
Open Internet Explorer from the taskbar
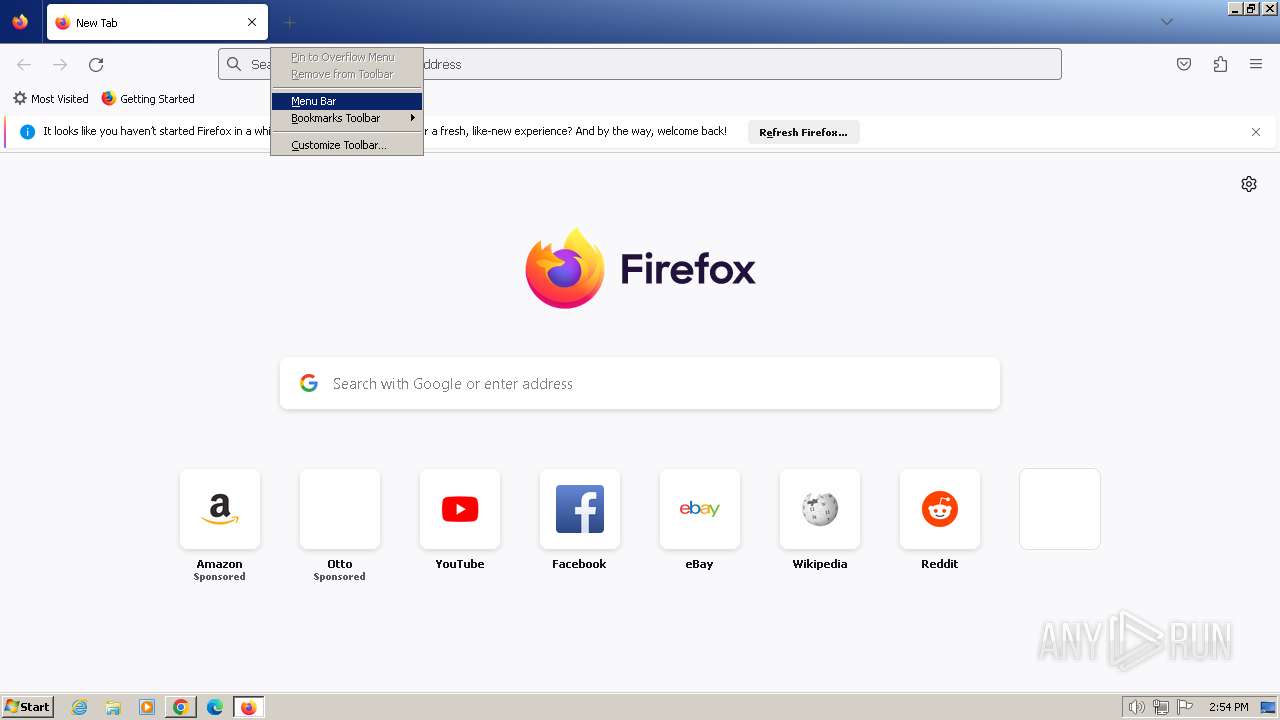tap(80, 707)
